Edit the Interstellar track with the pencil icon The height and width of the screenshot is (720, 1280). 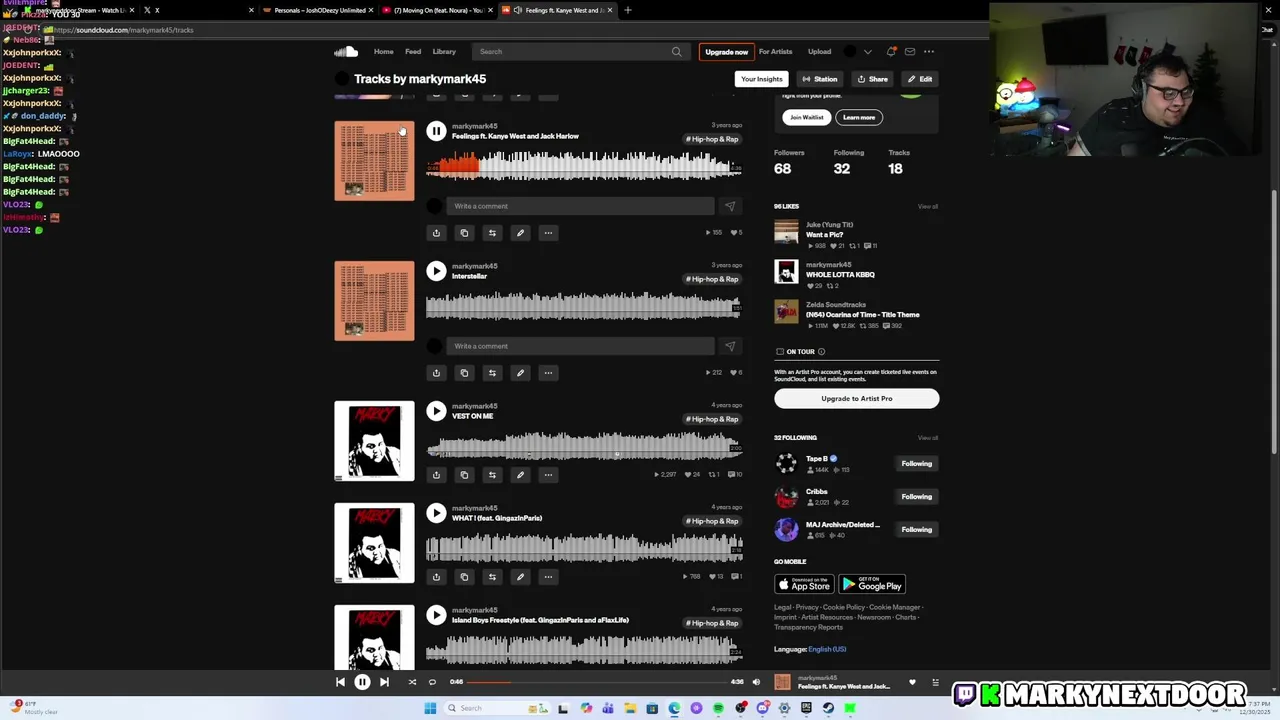[520, 373]
